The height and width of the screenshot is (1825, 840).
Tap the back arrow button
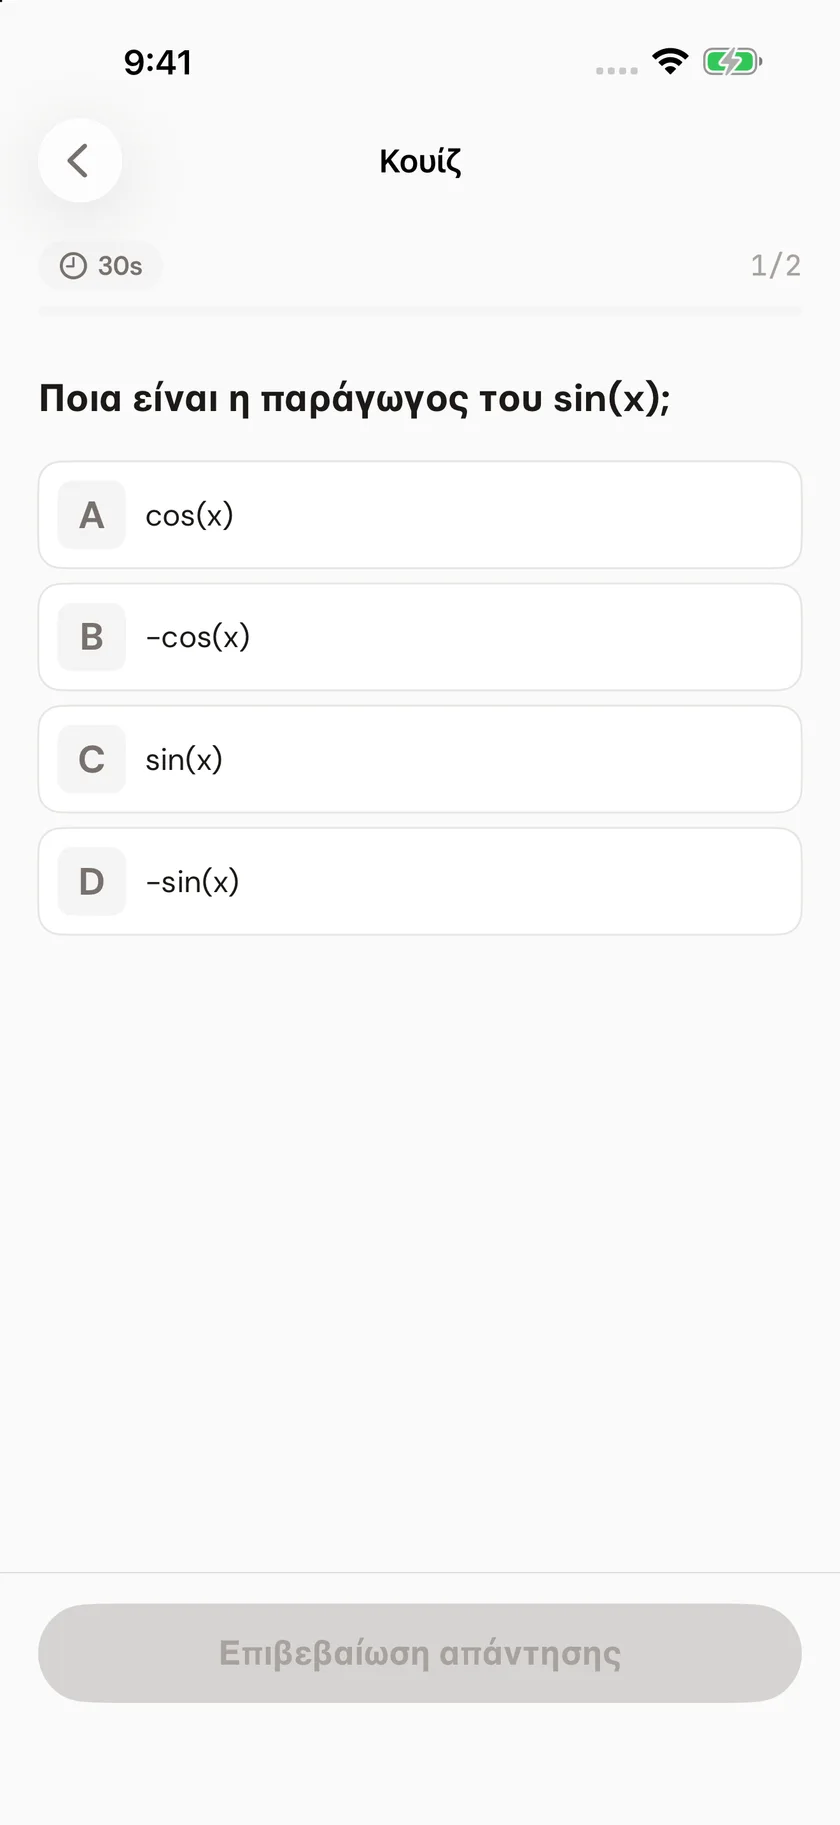pos(80,160)
